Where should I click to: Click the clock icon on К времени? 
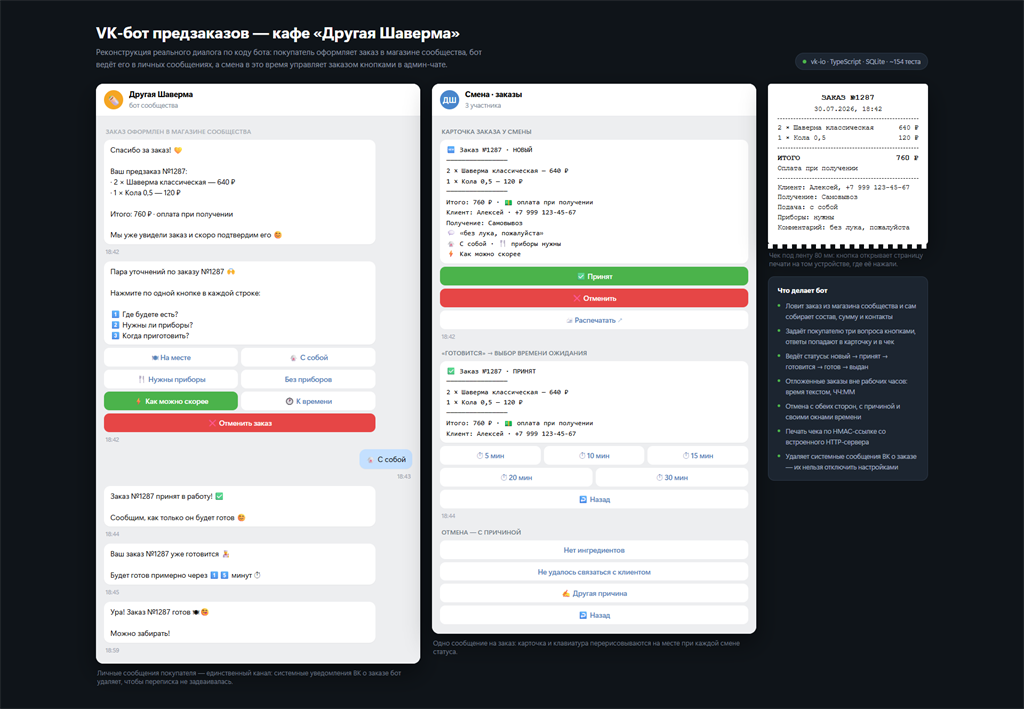(x=289, y=401)
